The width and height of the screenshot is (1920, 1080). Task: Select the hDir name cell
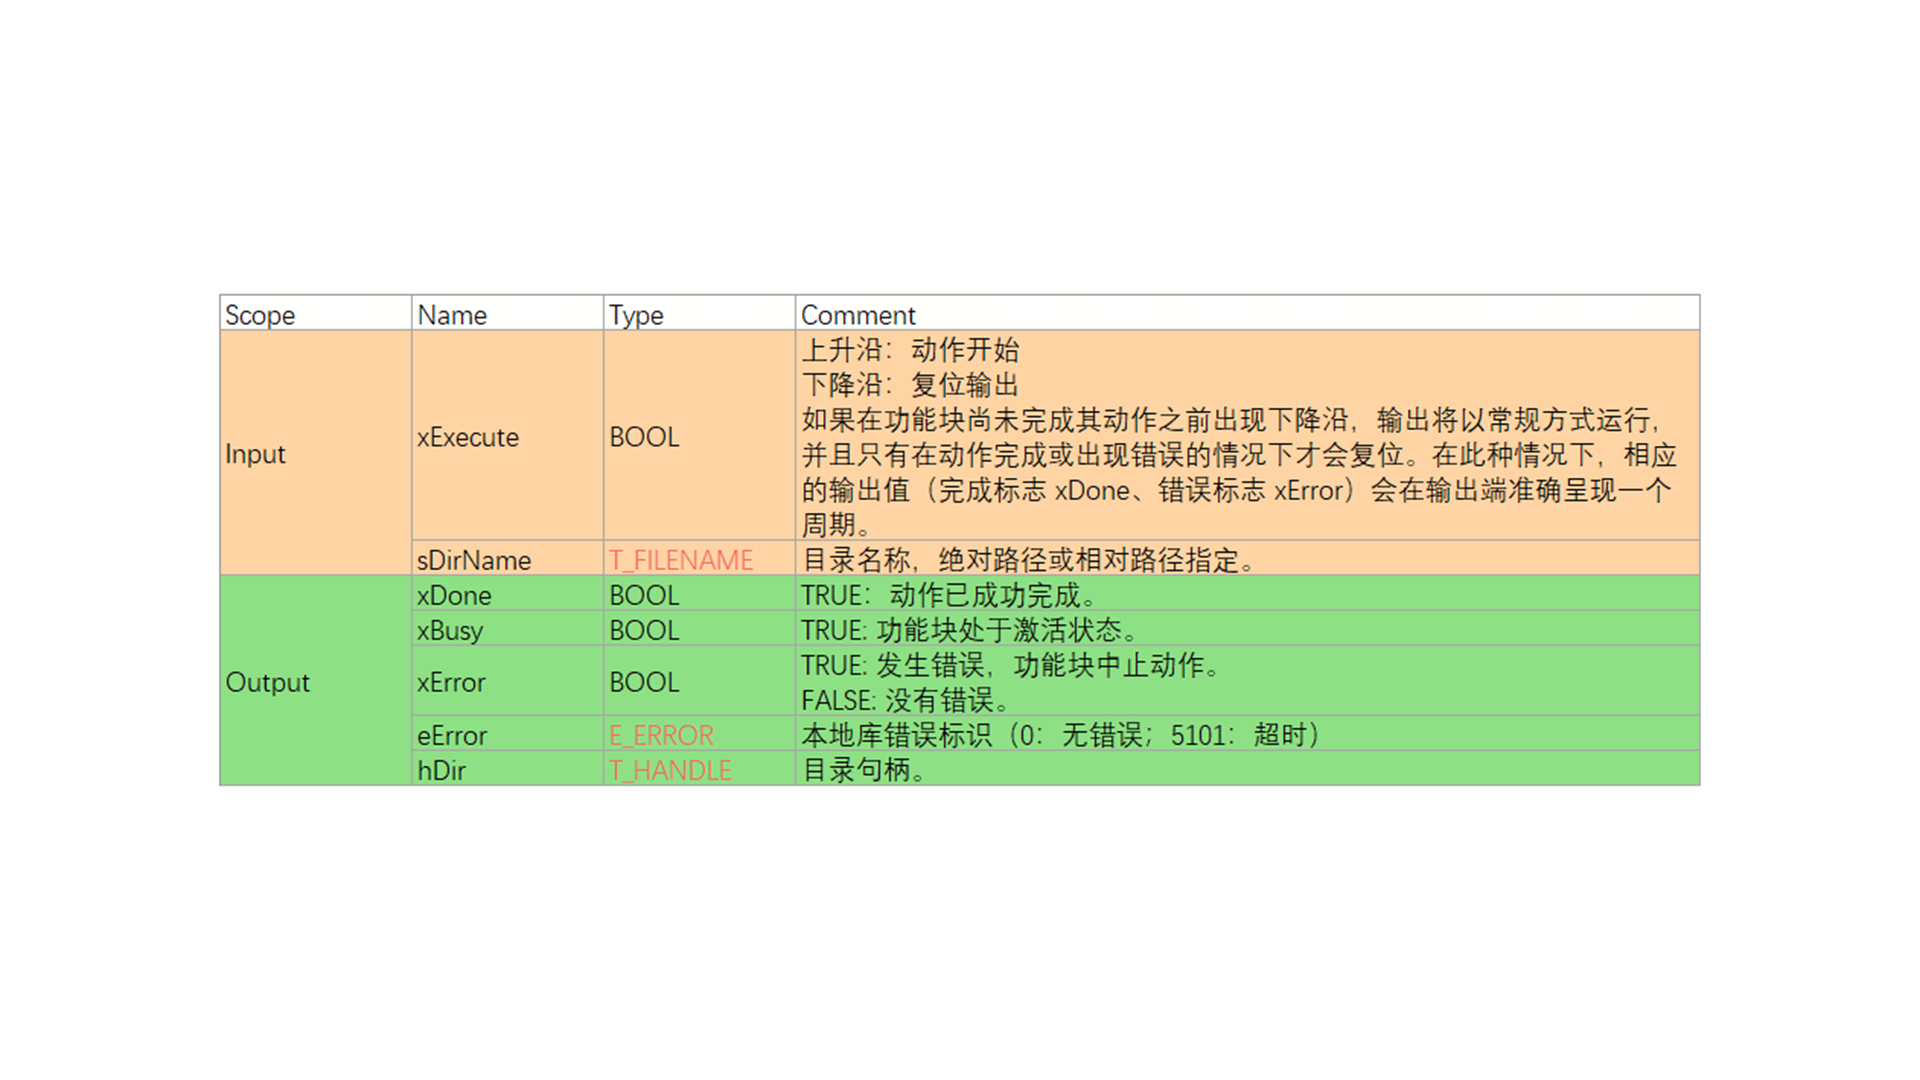[x=441, y=770]
